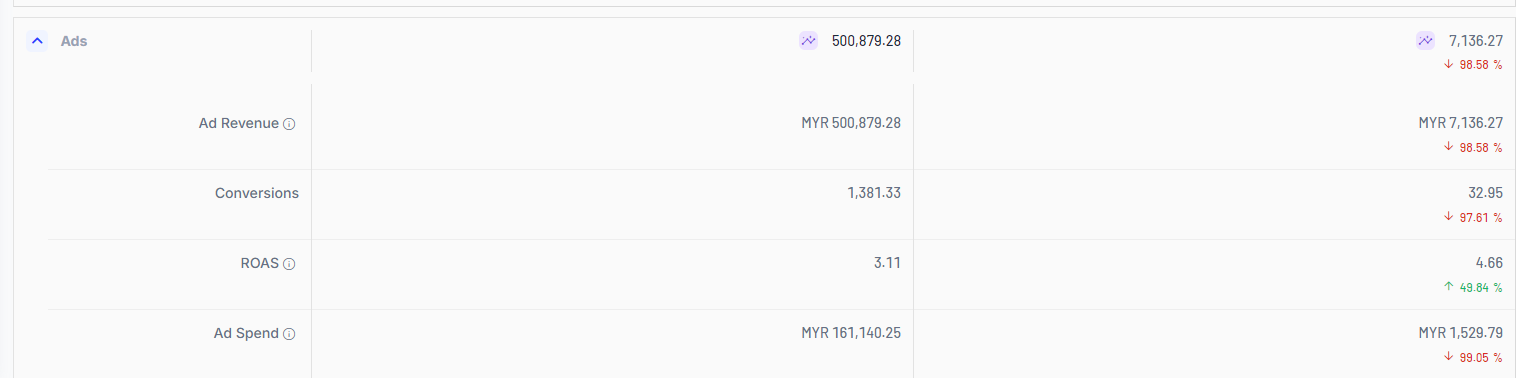Select the MYR 161,140.25 ad spend value
The image size is (1528, 378).
click(851, 333)
